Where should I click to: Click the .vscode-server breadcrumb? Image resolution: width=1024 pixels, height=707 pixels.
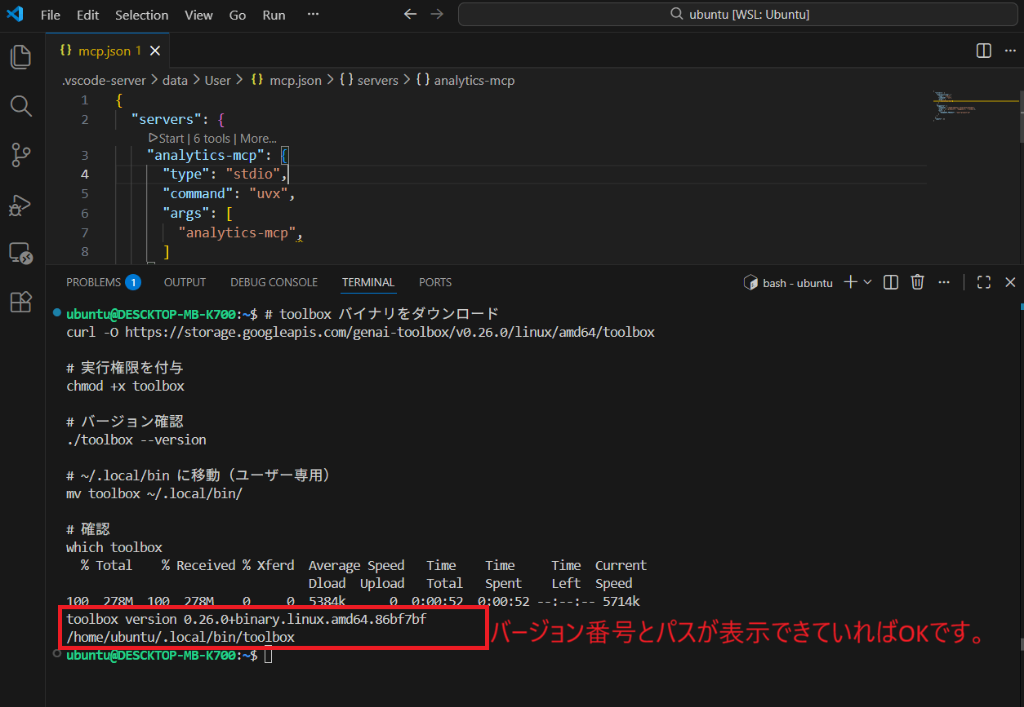pos(104,80)
